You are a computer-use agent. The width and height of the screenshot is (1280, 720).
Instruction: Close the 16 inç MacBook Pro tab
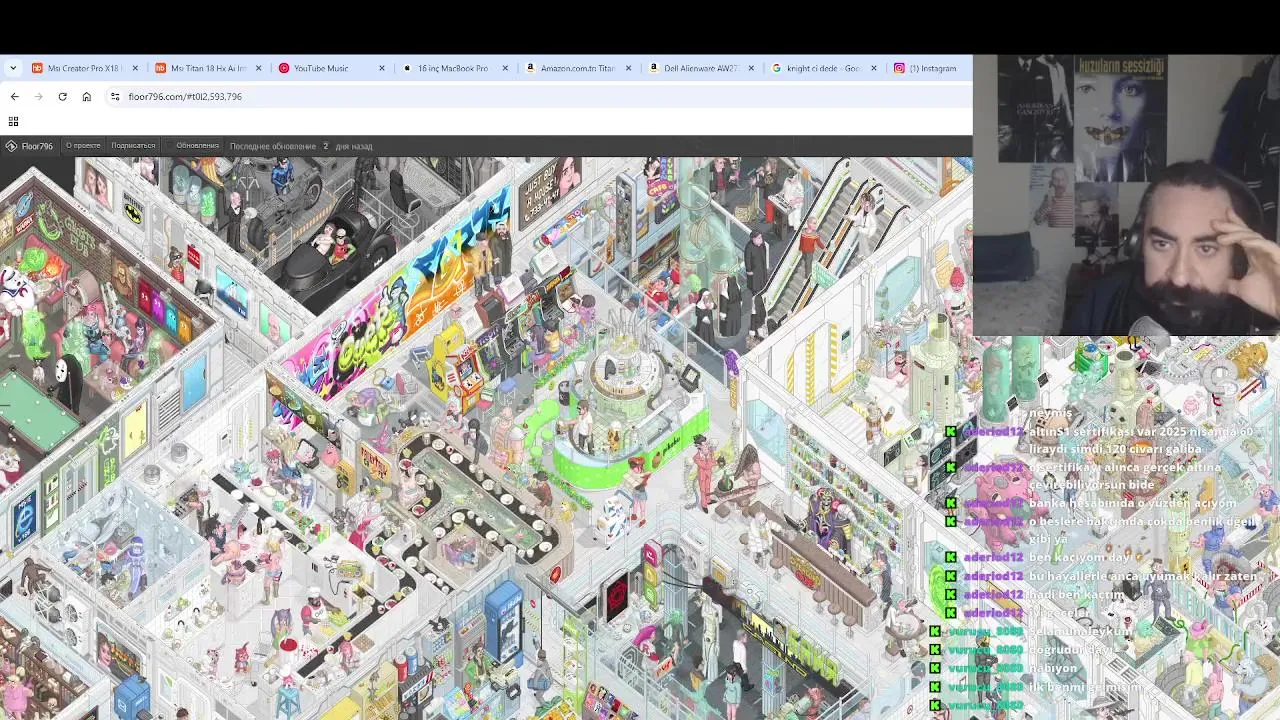pos(504,68)
